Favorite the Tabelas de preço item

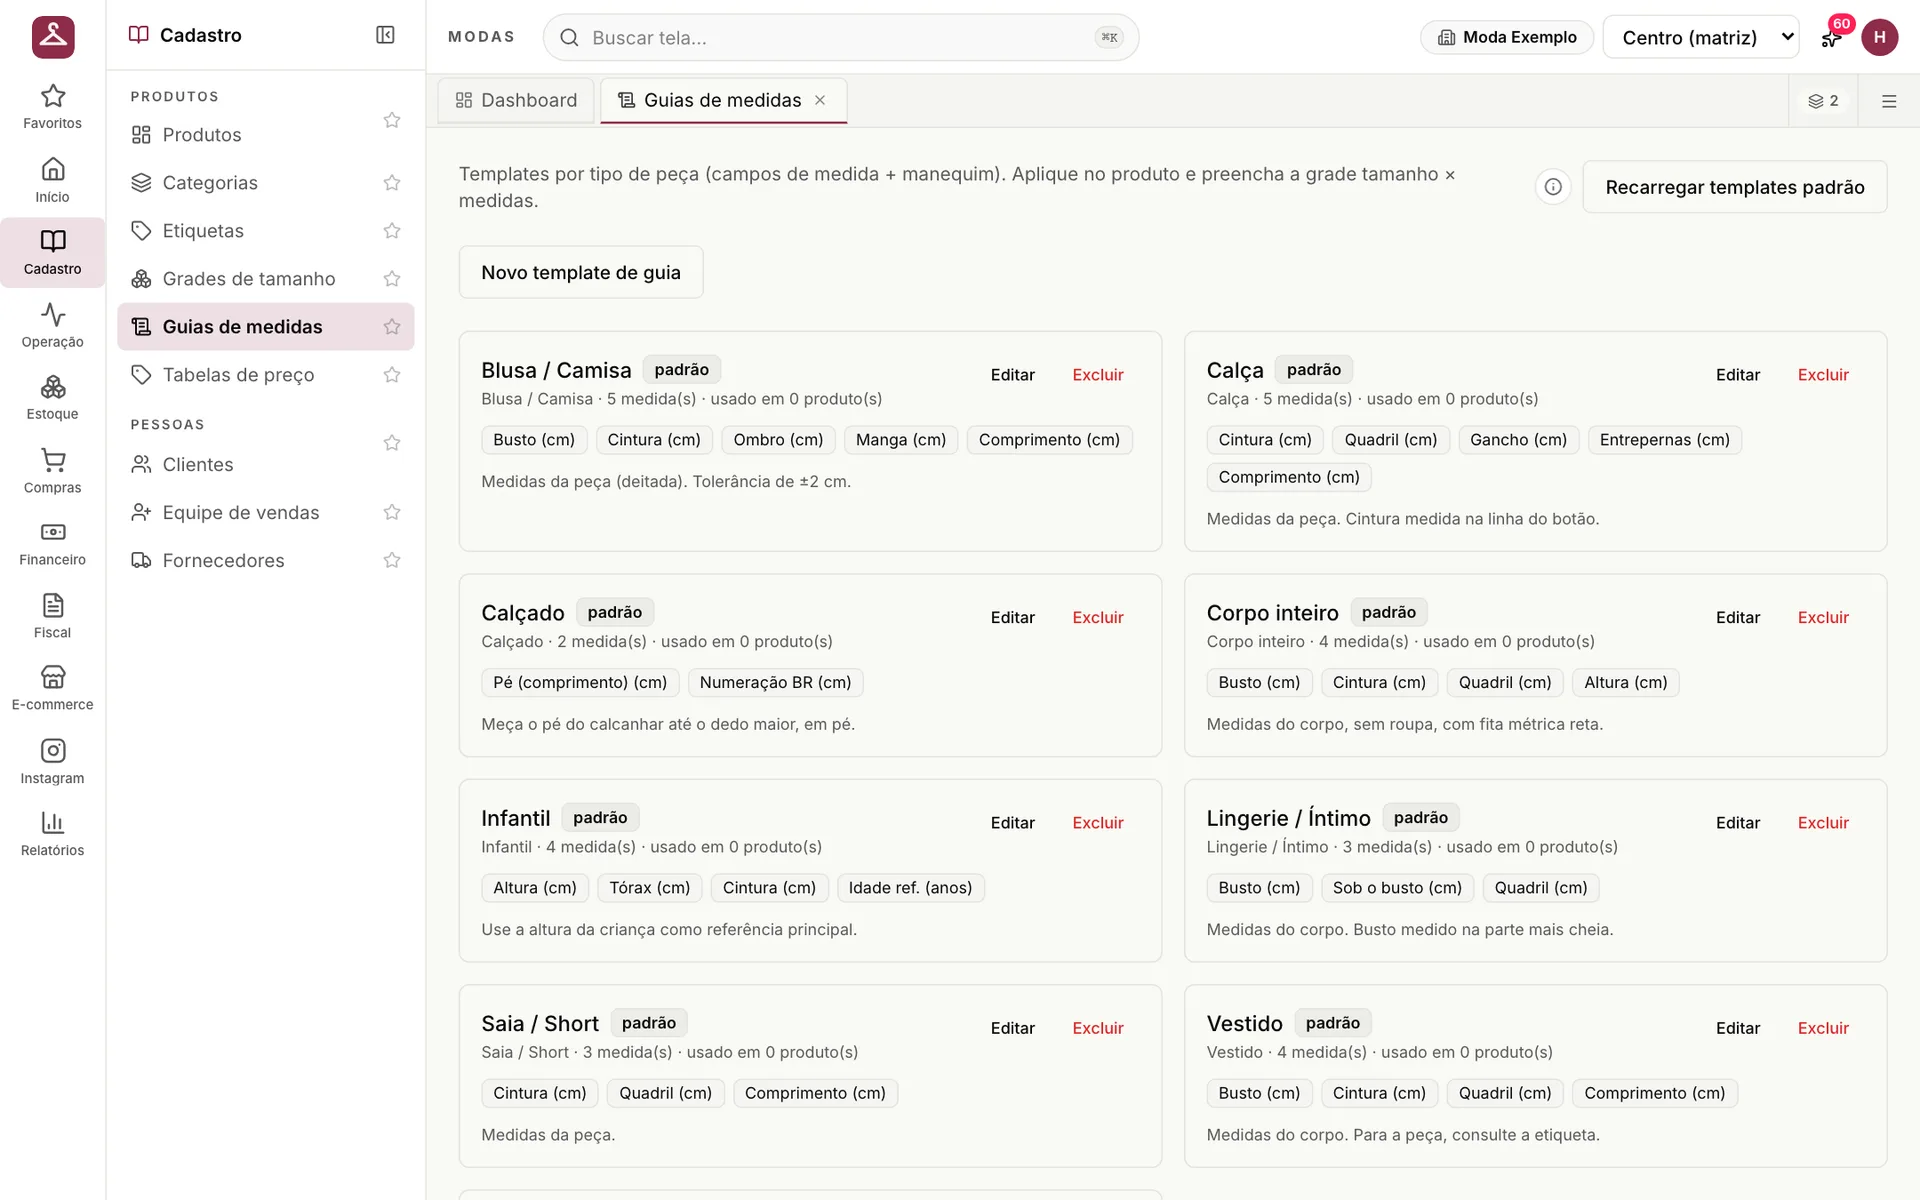pyautogui.click(x=392, y=375)
